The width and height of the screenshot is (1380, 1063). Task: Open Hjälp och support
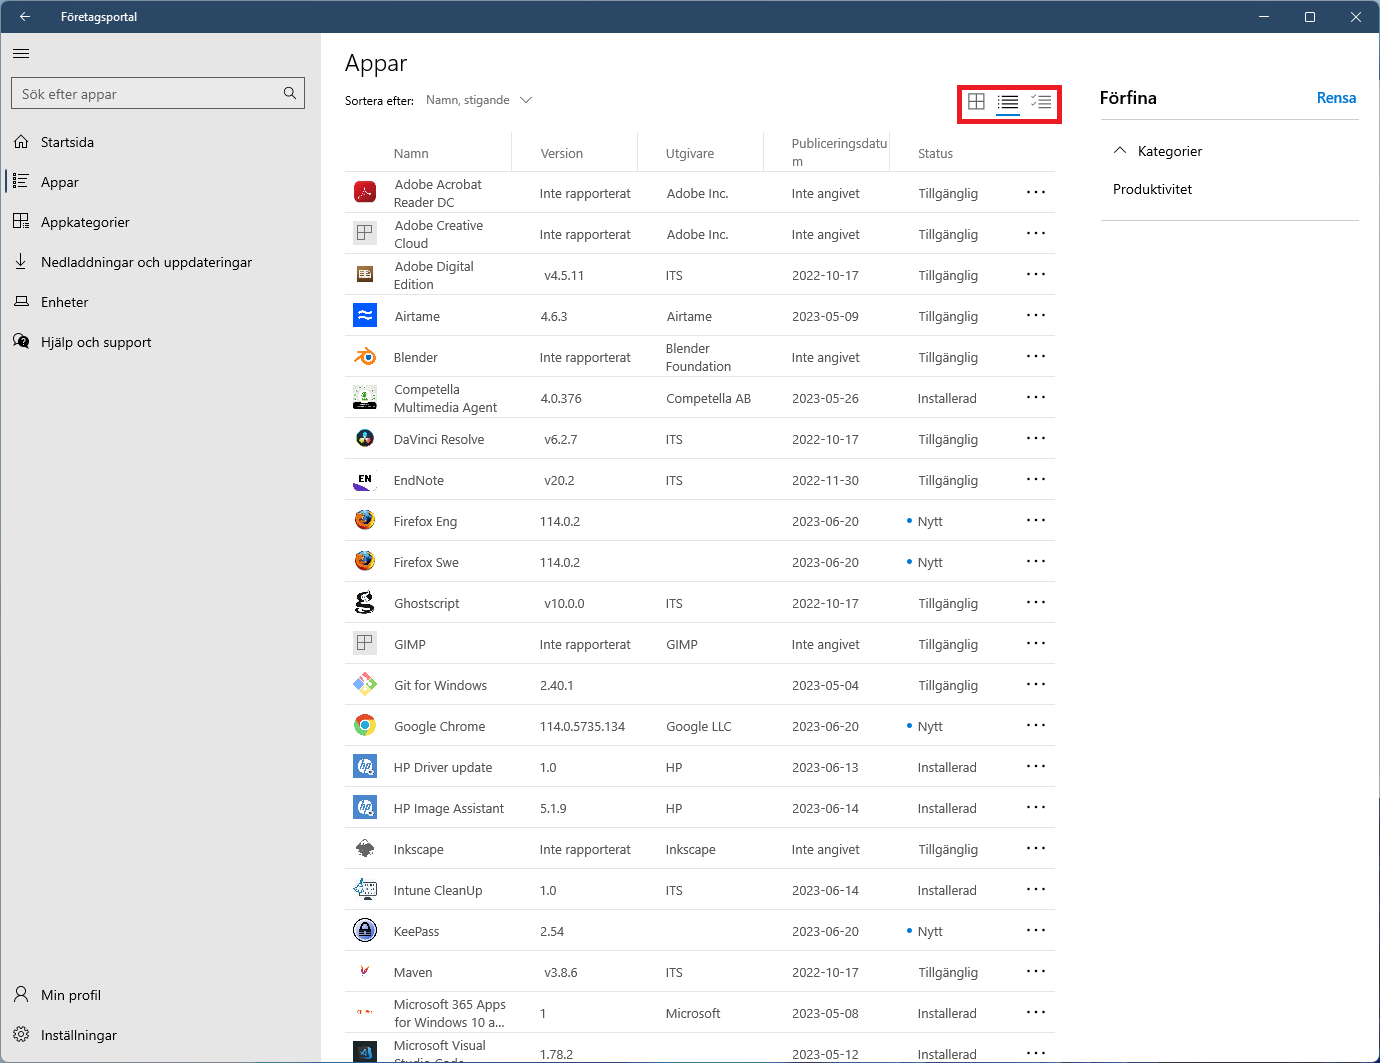tap(160, 342)
